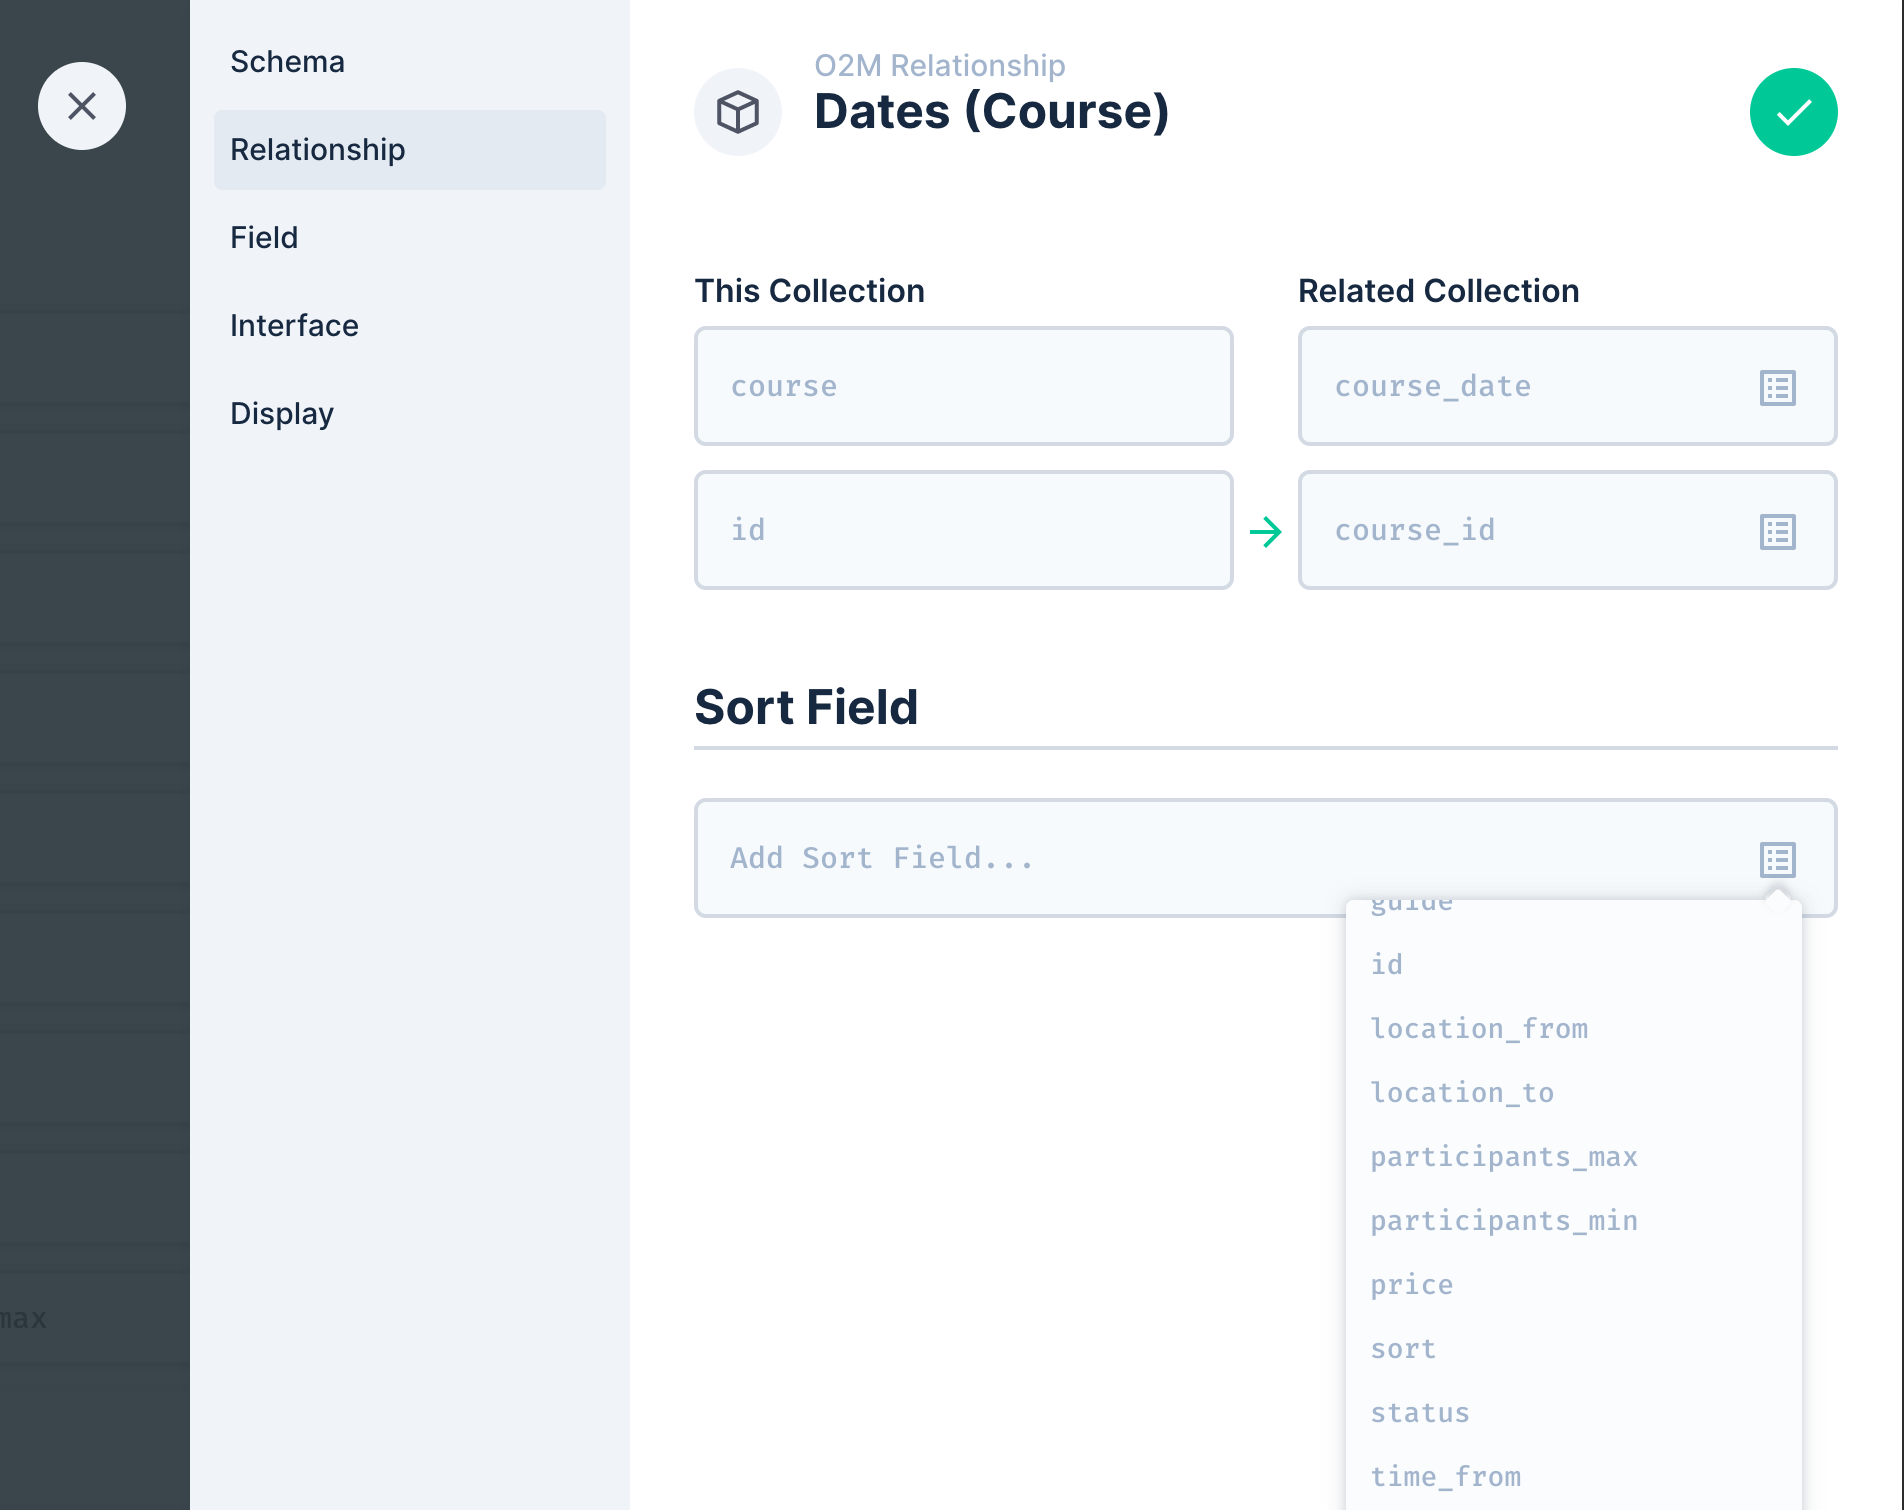This screenshot has width=1904, height=1510.
Task: Click the O2M Relationship label icon area
Action: [940, 64]
